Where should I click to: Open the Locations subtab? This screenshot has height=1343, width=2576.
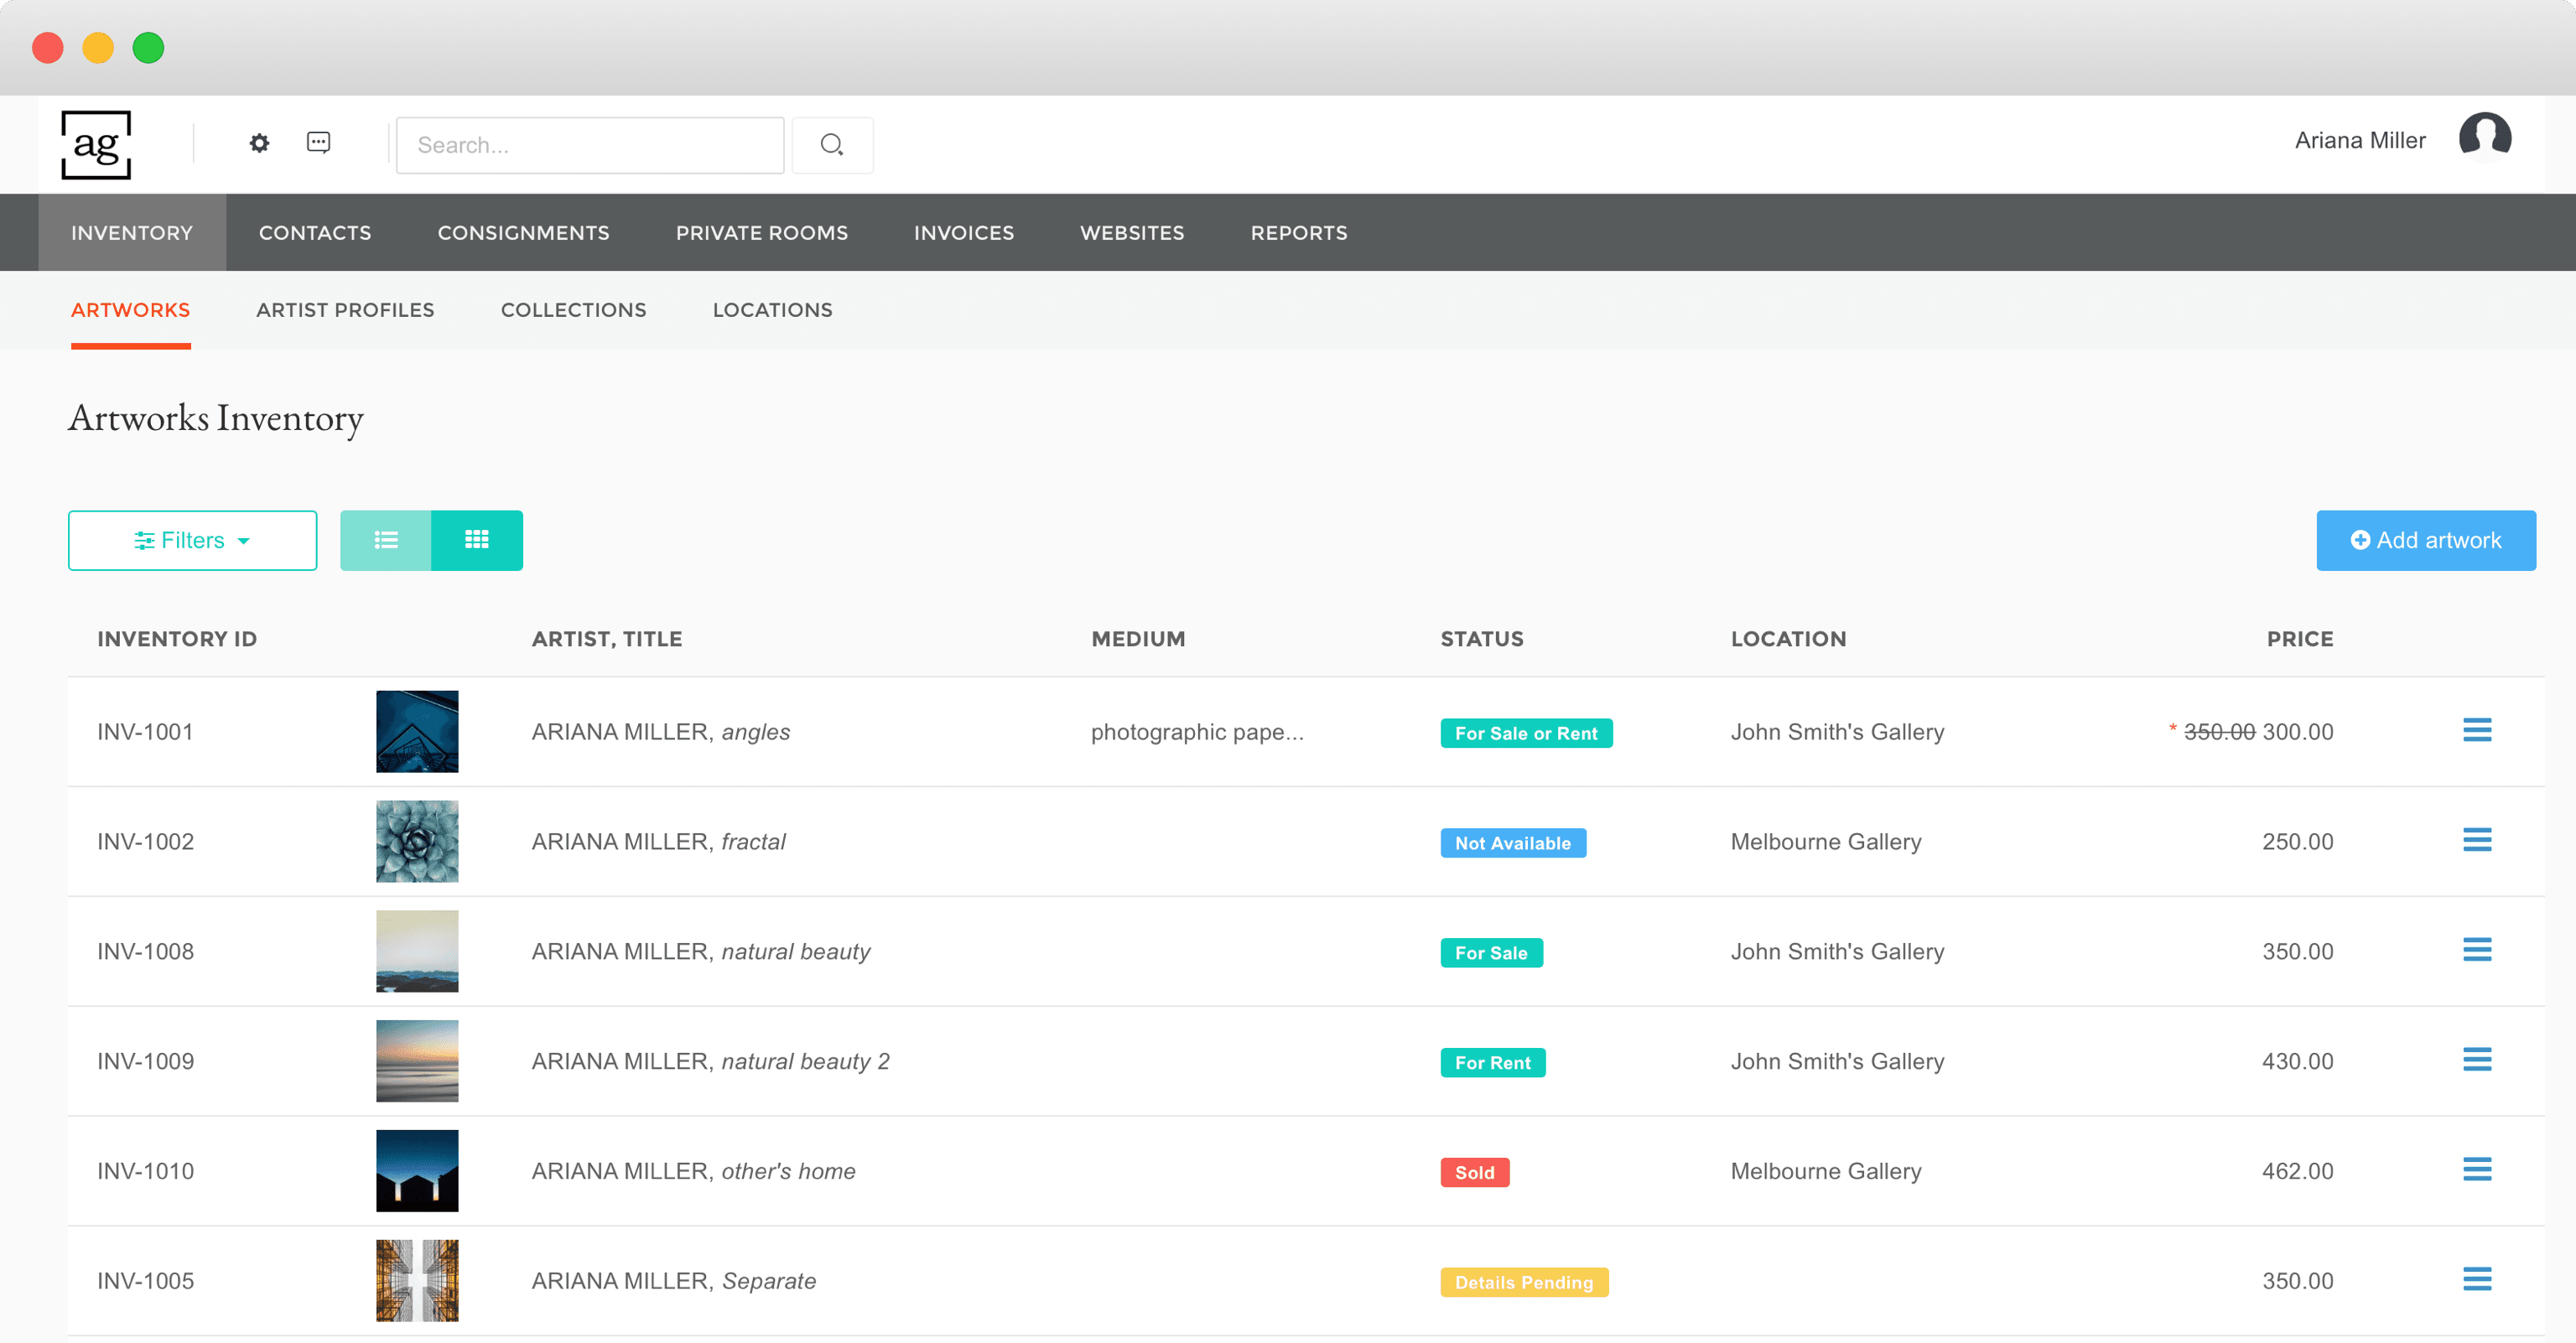(772, 310)
